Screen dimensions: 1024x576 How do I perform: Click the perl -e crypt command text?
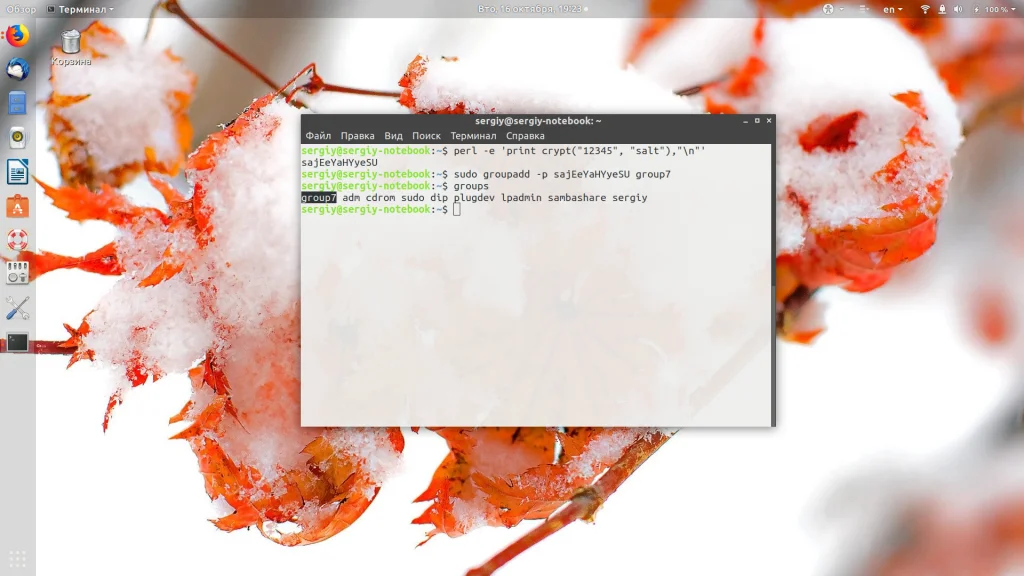(579, 151)
